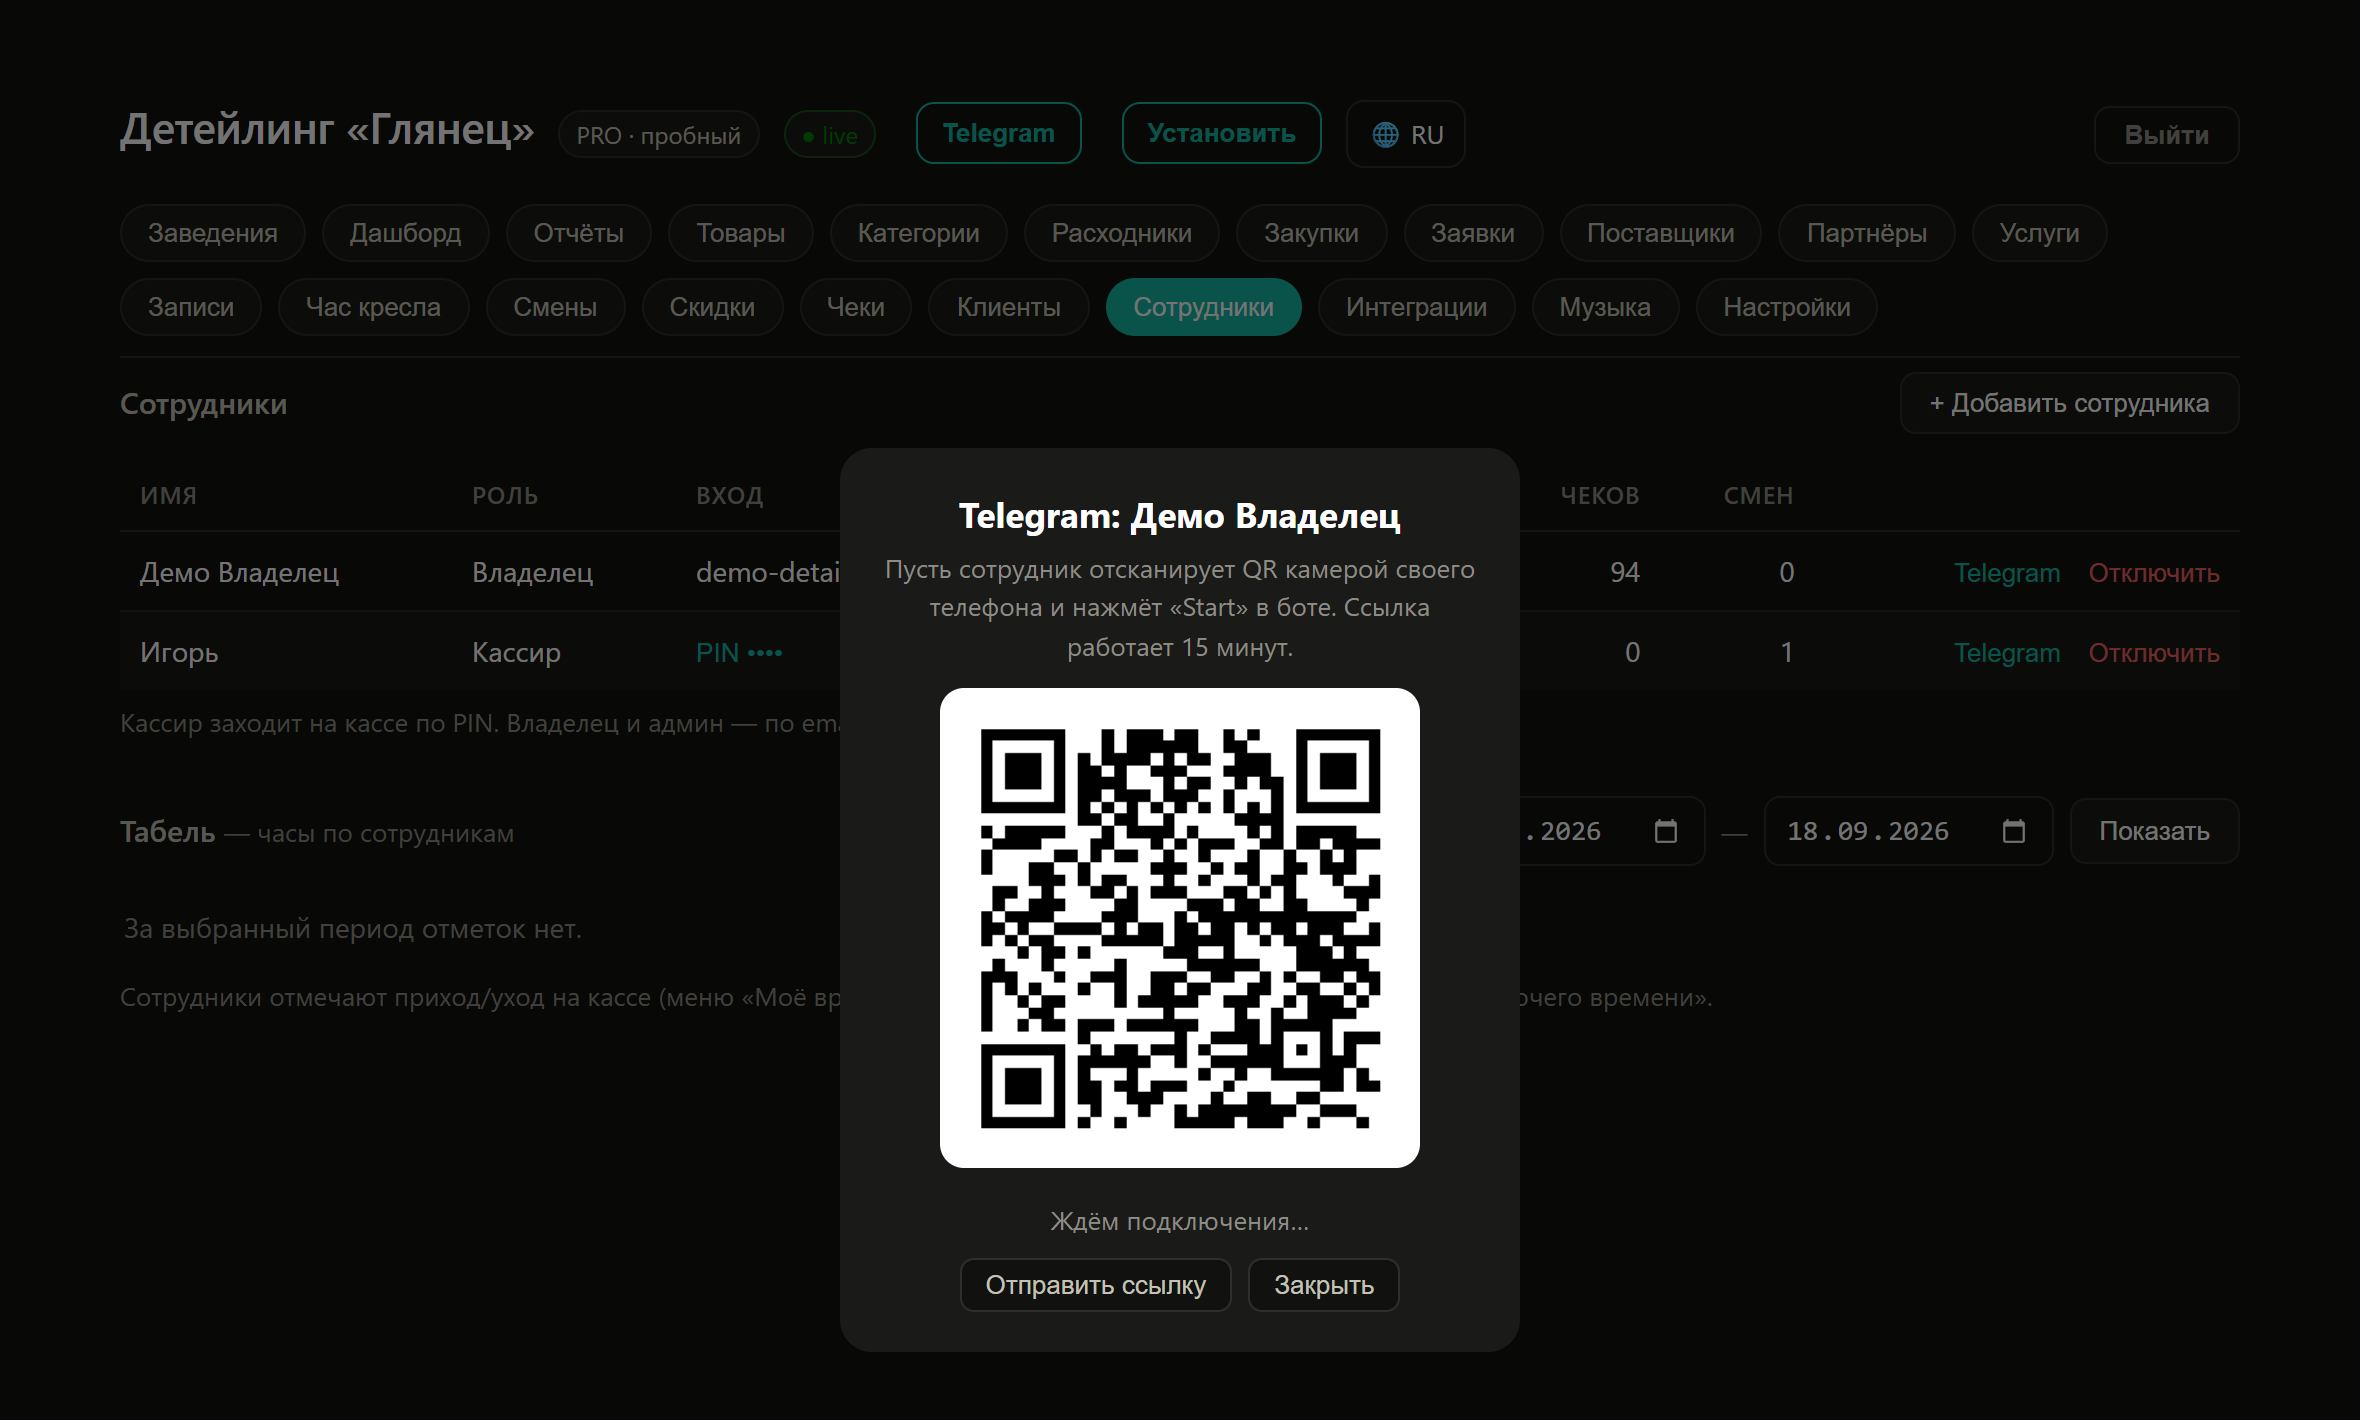Go to the Скидки tab
2360x1420 pixels.
[x=712, y=307]
